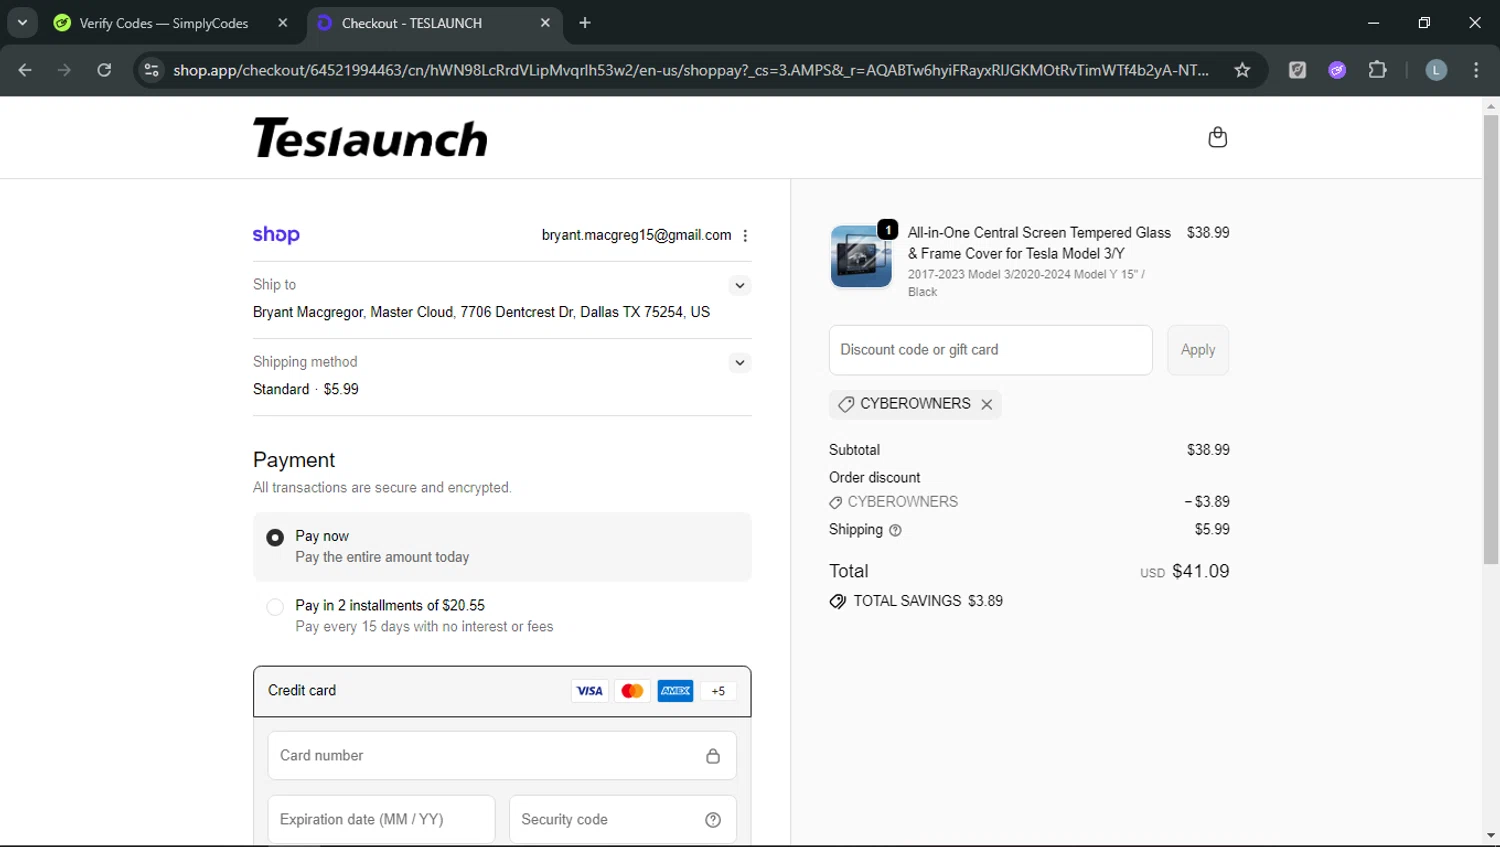Click the browser address bar URL

690,70
